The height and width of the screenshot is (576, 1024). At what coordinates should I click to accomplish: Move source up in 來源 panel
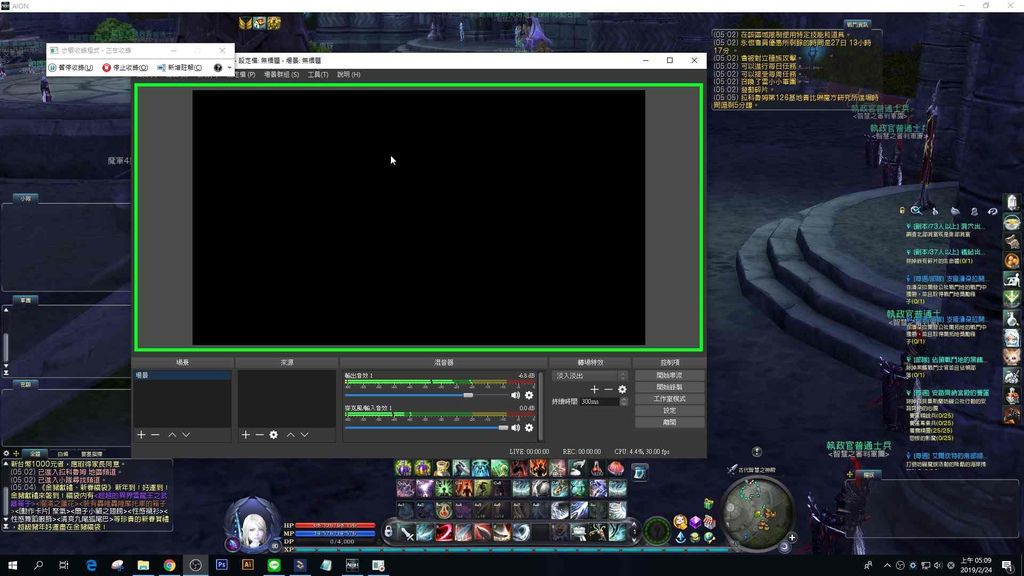(291, 435)
